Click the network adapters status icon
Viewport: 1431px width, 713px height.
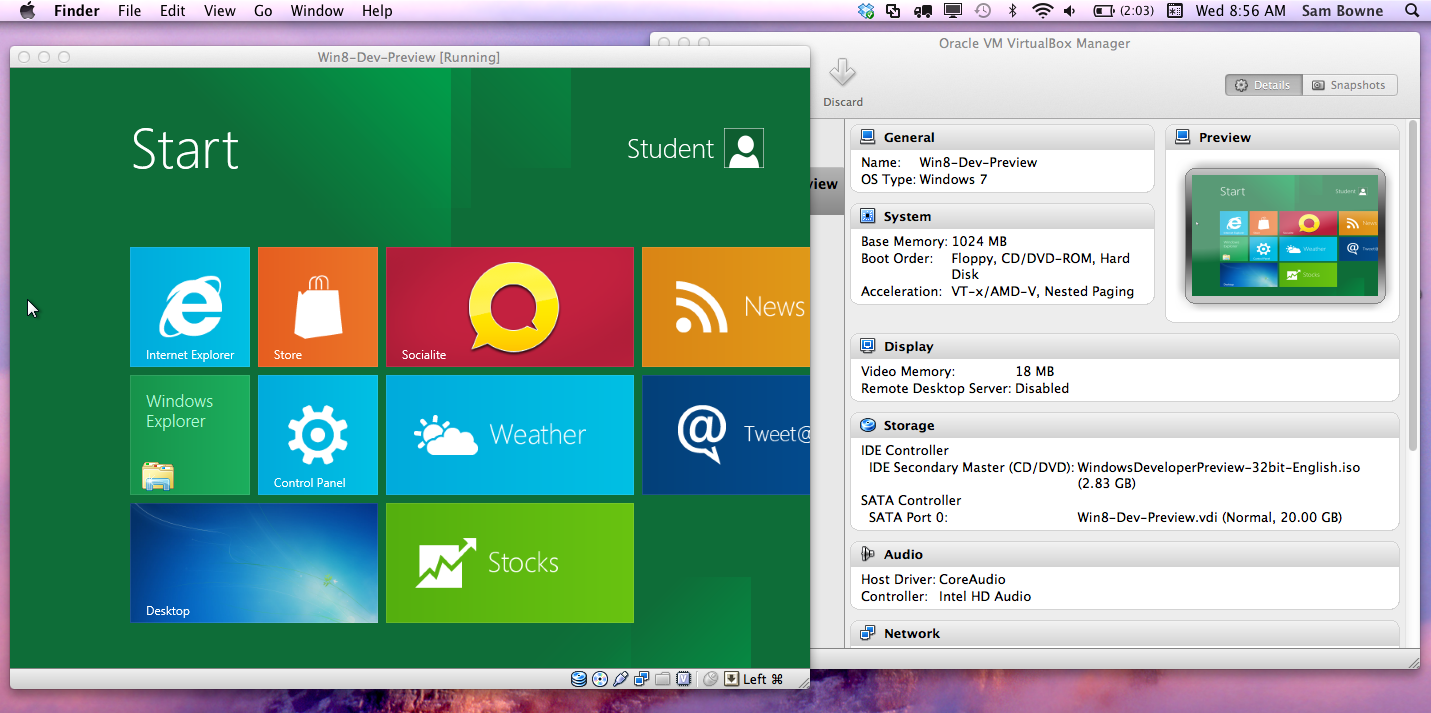642,679
